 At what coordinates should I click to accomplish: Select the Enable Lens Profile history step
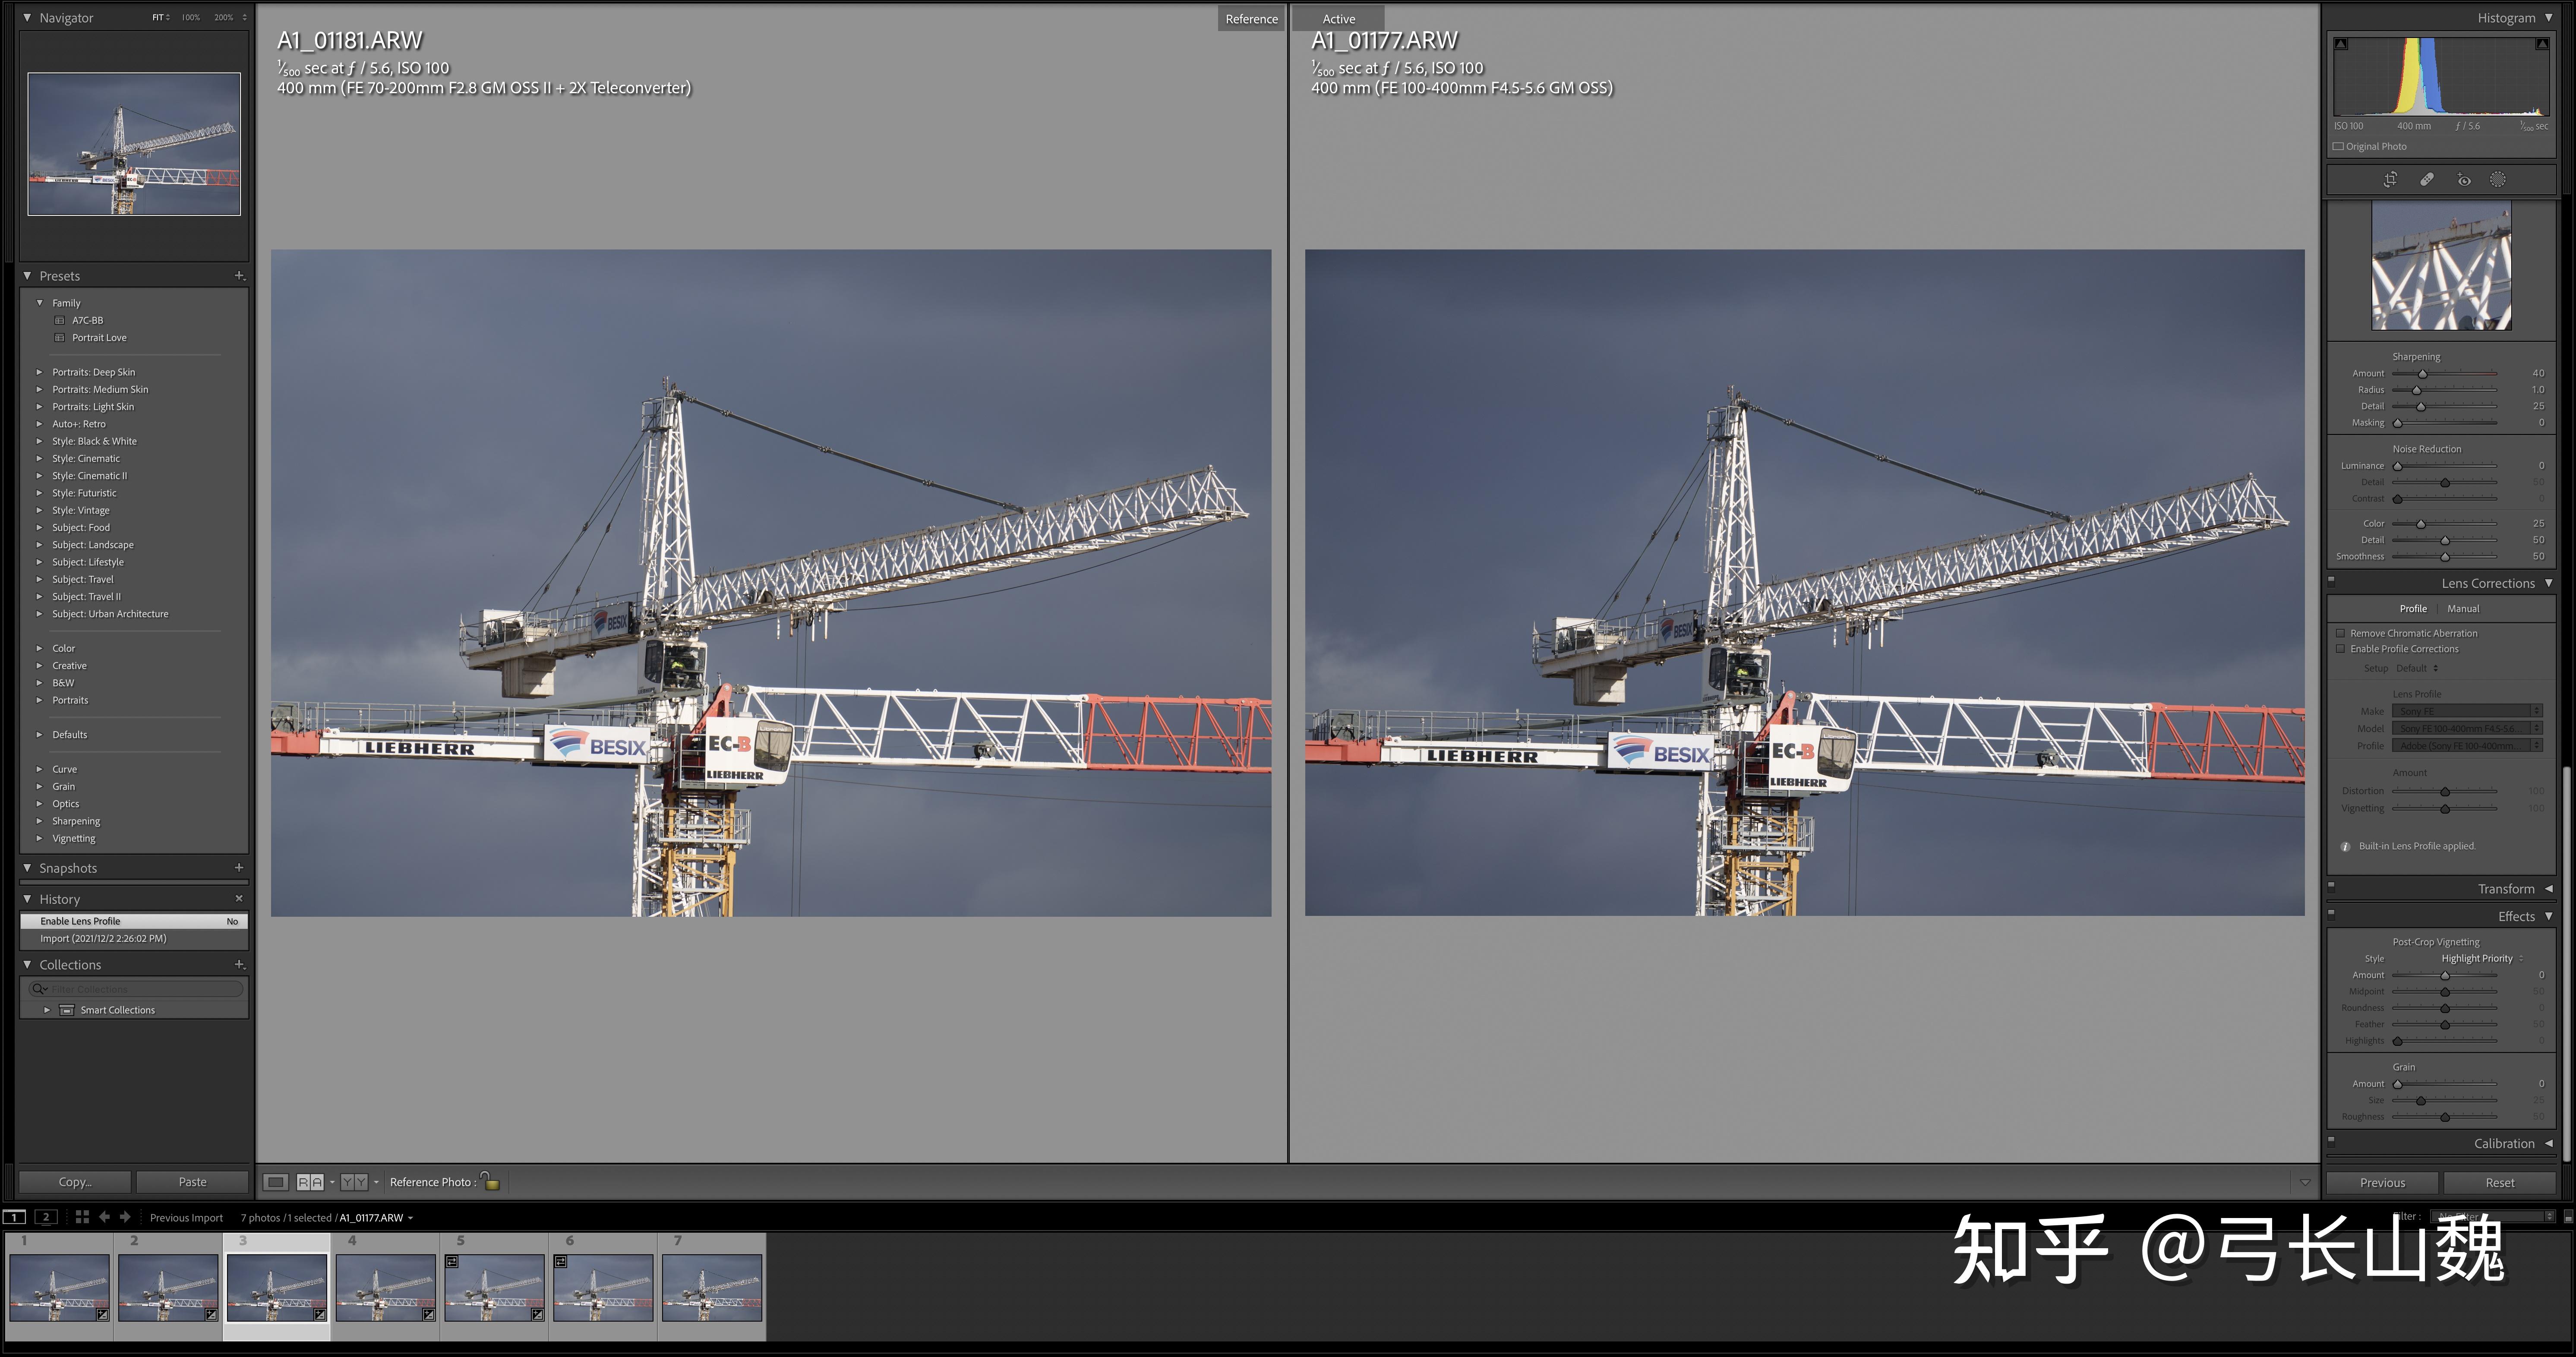(x=134, y=921)
